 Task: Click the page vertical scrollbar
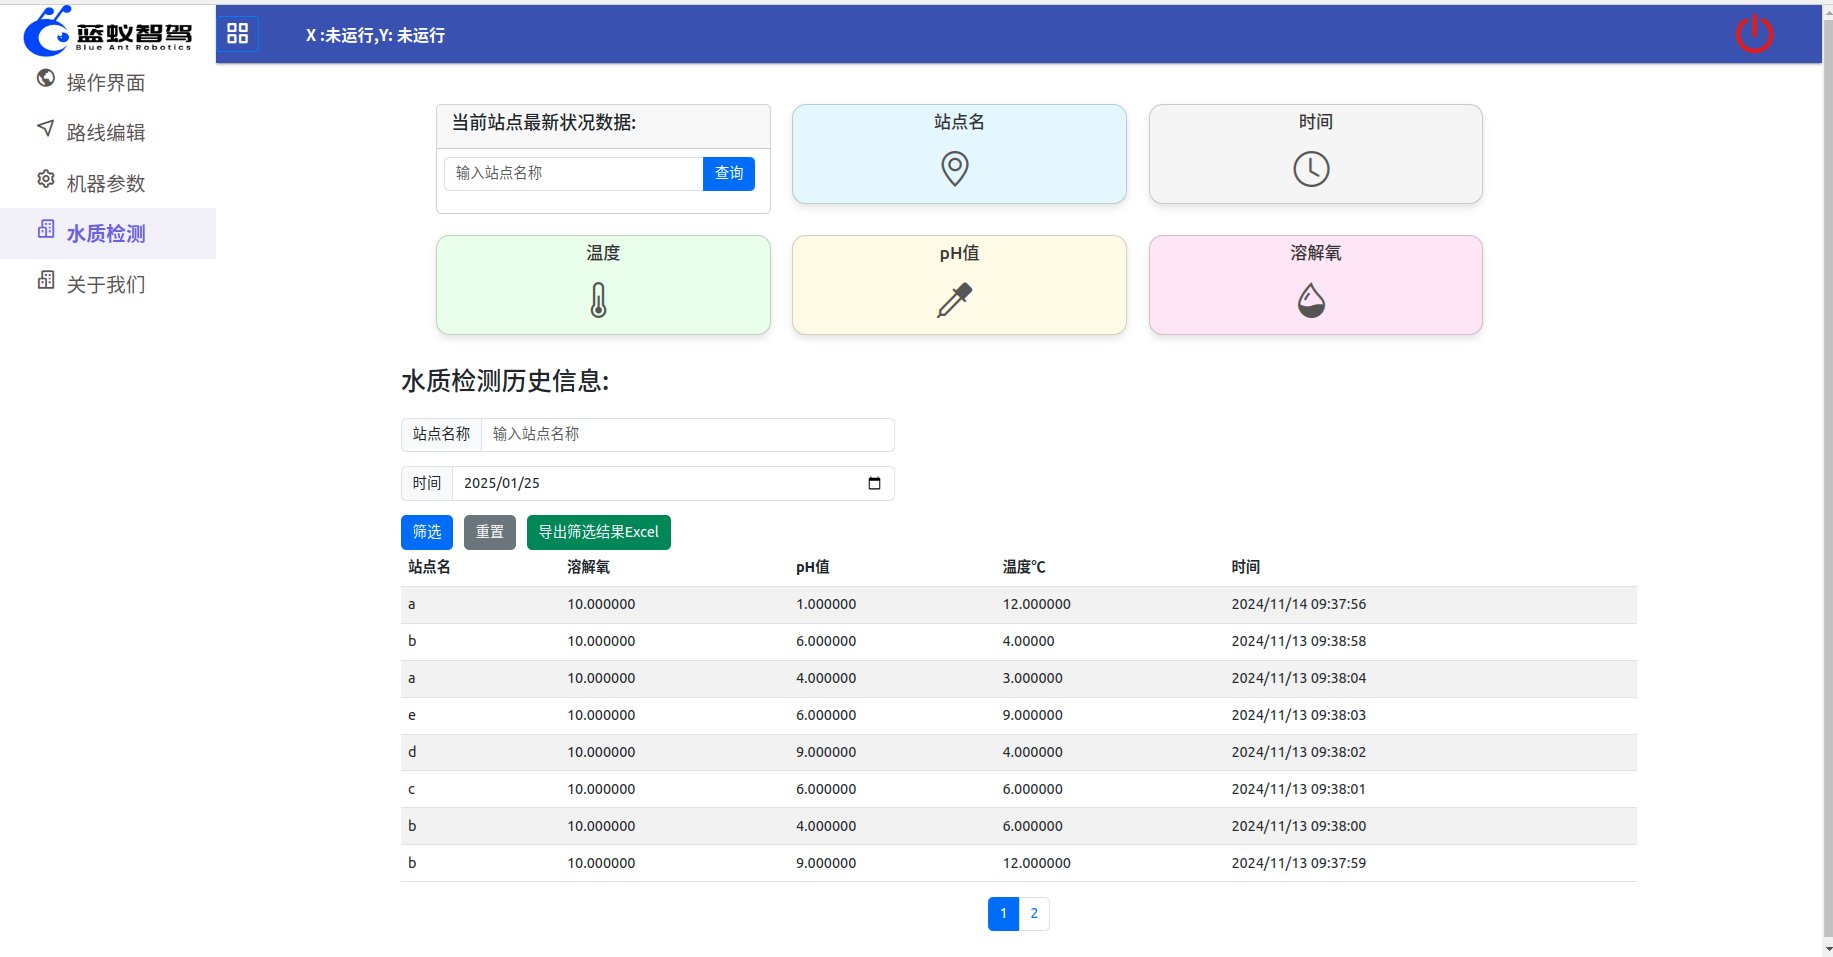[1827, 480]
